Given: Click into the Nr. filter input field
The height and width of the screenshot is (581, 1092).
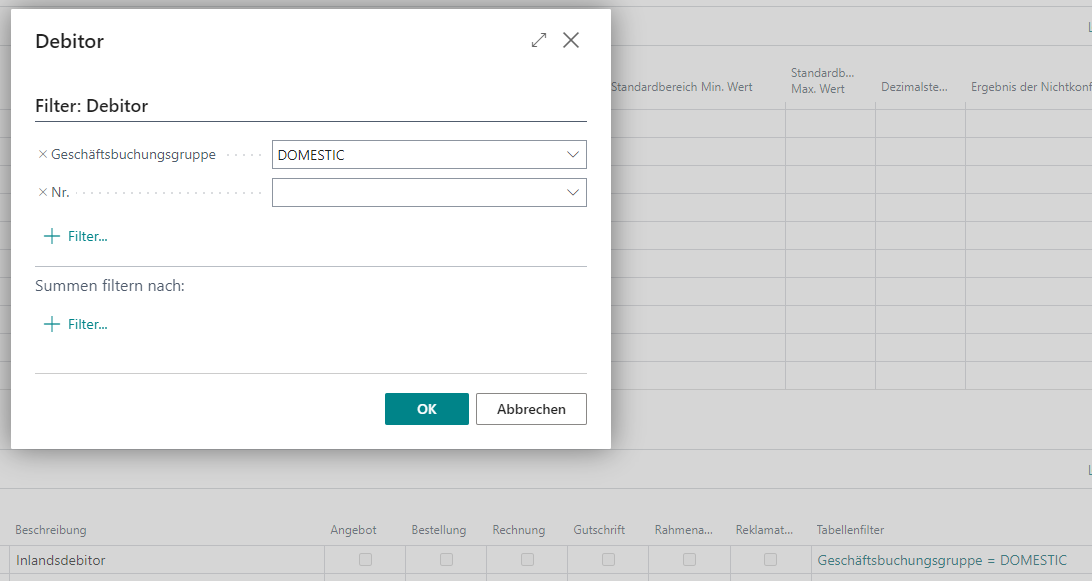Looking at the screenshot, I should pos(415,192).
